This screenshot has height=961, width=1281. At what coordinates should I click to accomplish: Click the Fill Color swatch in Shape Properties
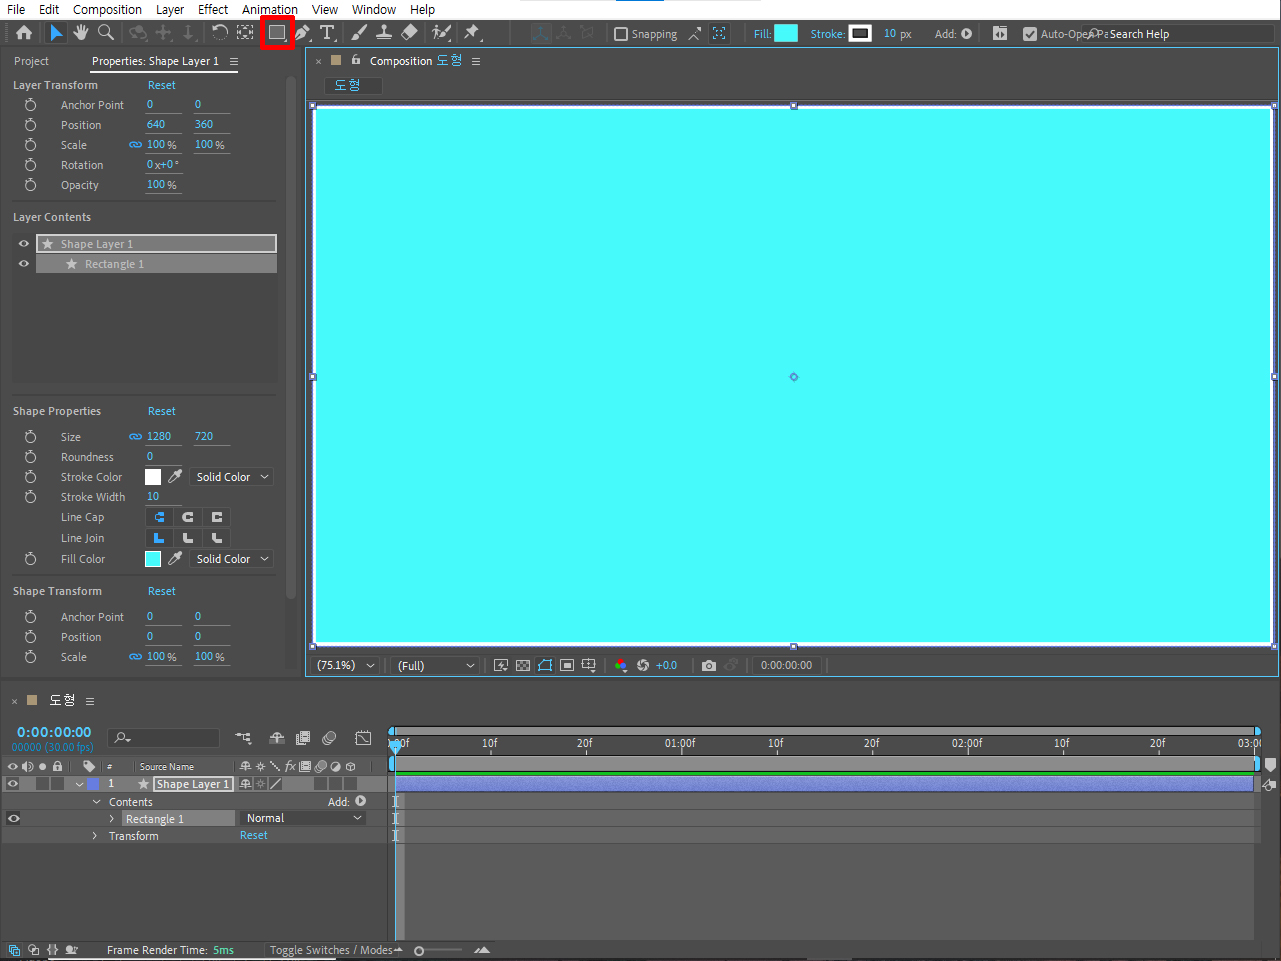(x=153, y=559)
